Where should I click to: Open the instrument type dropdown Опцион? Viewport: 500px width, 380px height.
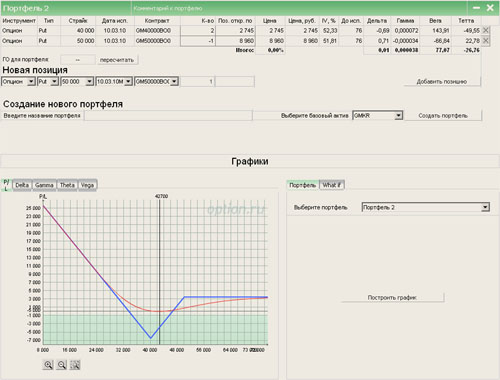[31, 81]
